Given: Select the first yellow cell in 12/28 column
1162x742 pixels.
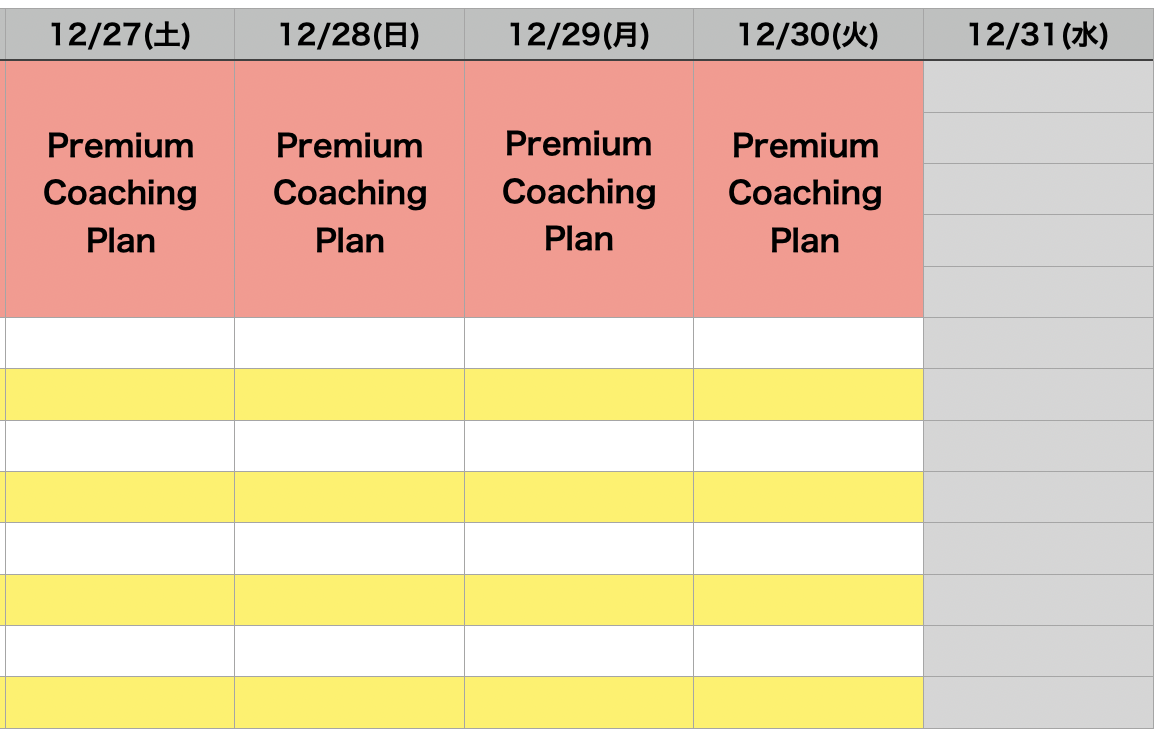Looking at the screenshot, I should pyautogui.click(x=349, y=394).
